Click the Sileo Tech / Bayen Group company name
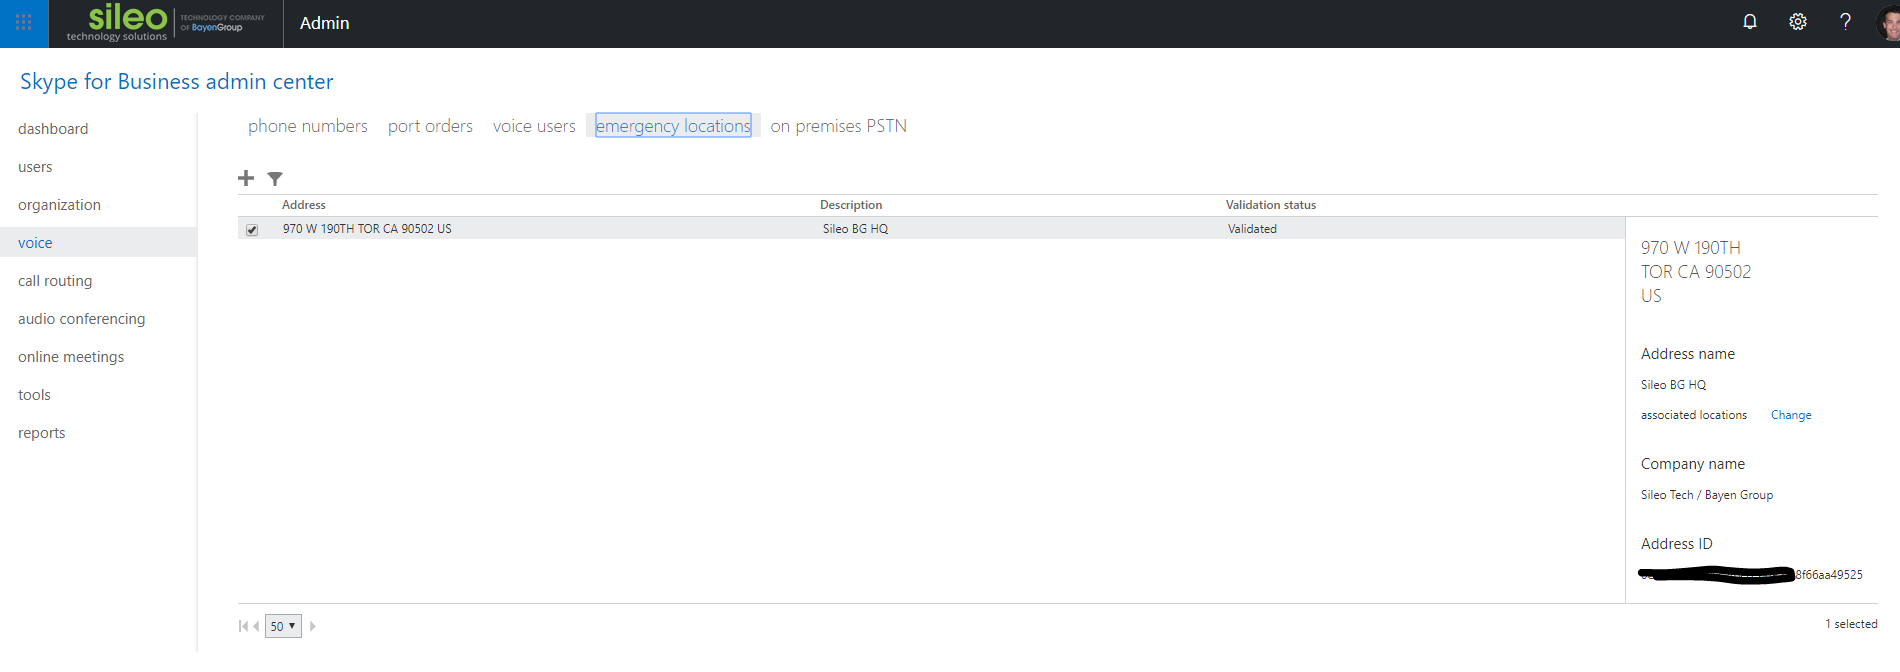Screen dimensions: 1900x672 [x=1707, y=495]
